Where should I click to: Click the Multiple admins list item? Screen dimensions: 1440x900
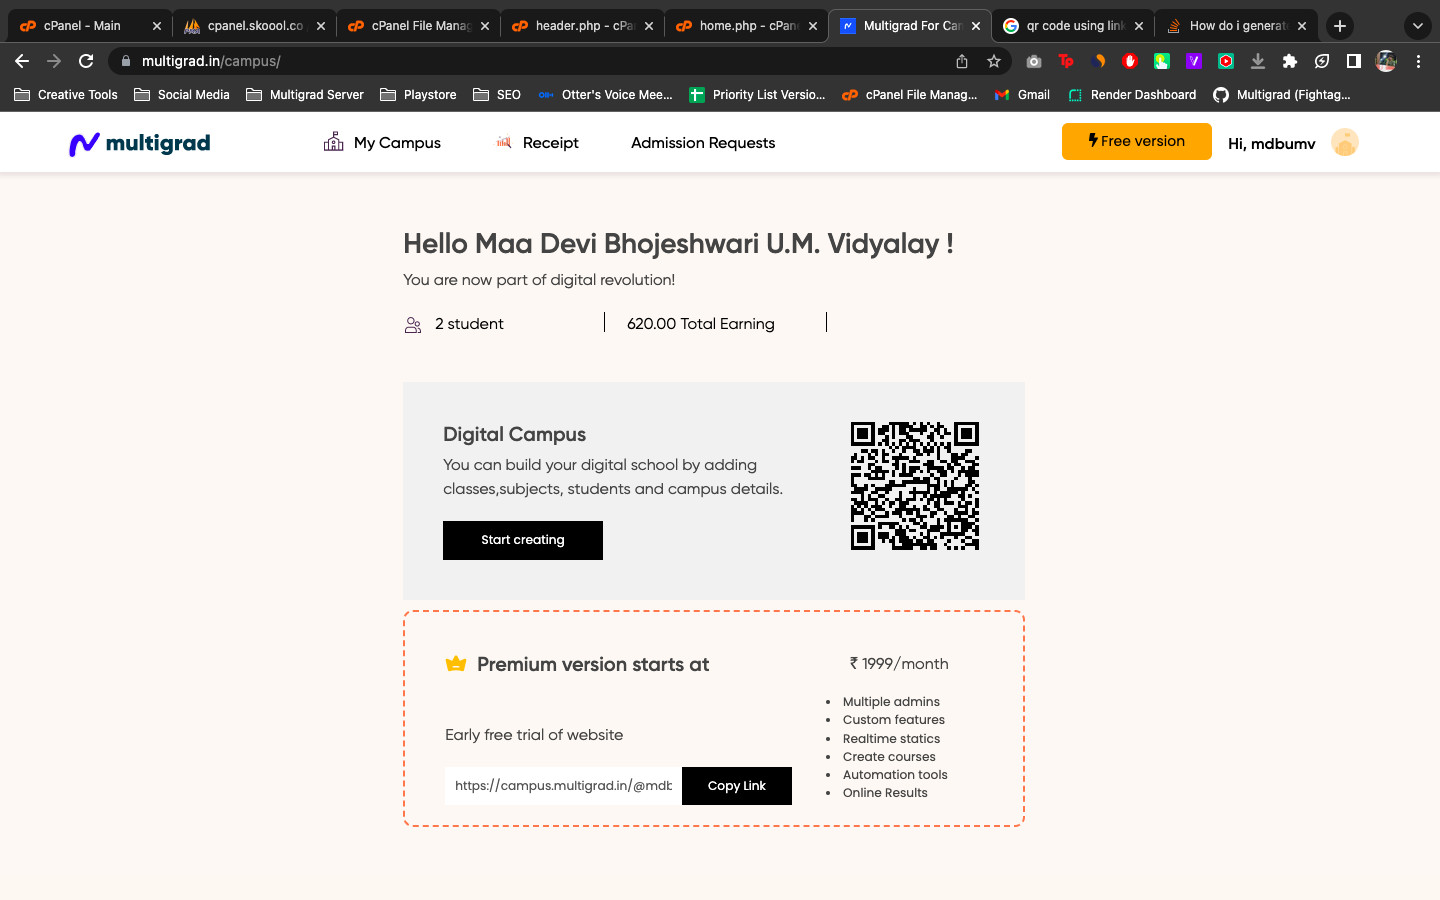[891, 702]
